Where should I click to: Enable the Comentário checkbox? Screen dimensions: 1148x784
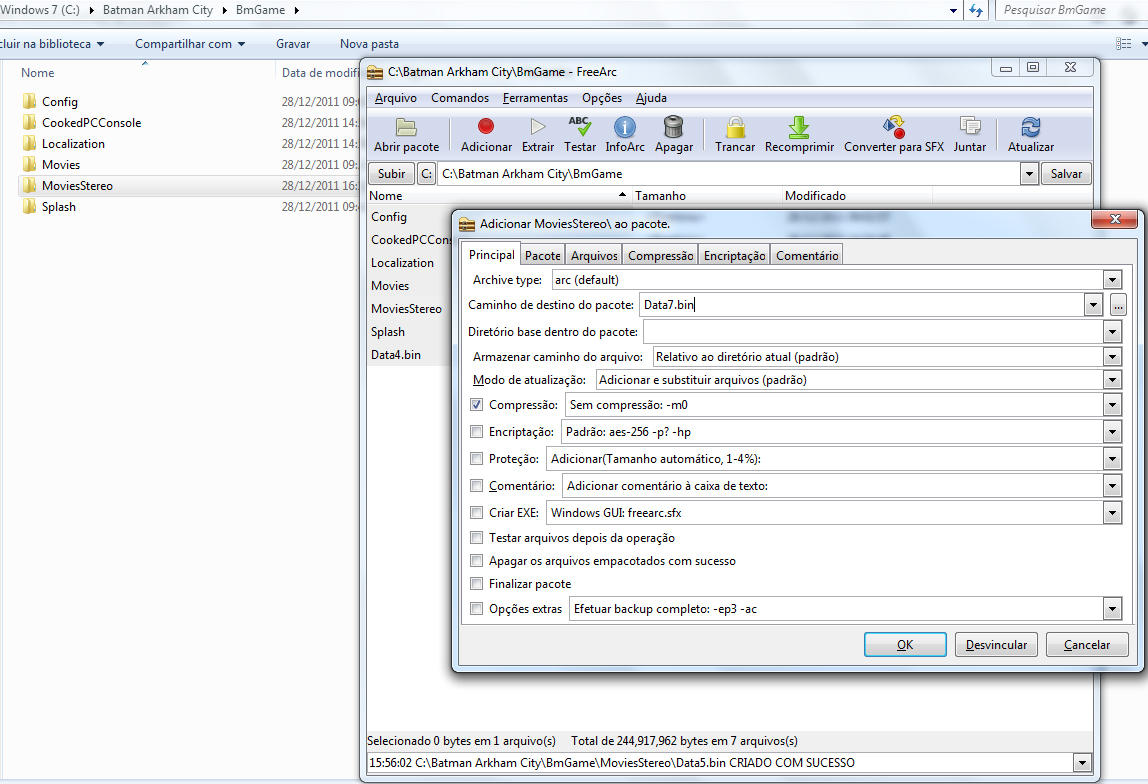point(477,485)
